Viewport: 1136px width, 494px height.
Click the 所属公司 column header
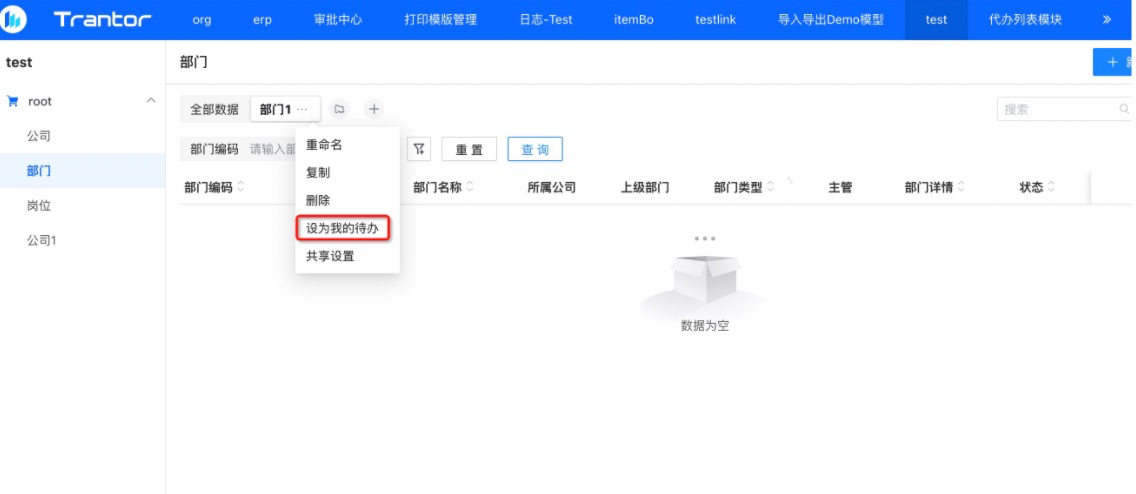point(551,188)
